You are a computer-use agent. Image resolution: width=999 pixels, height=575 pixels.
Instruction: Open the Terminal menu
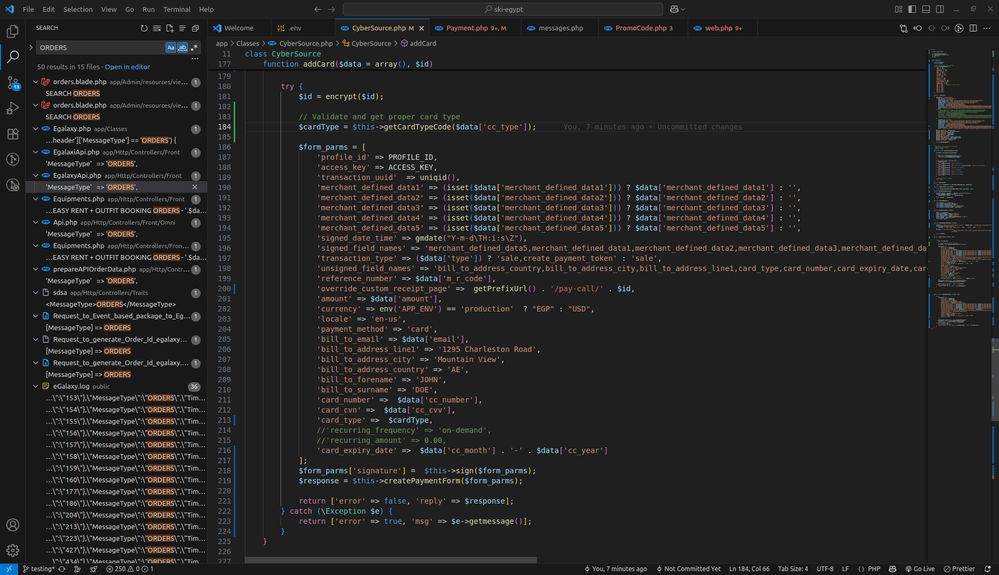pyautogui.click(x=176, y=9)
